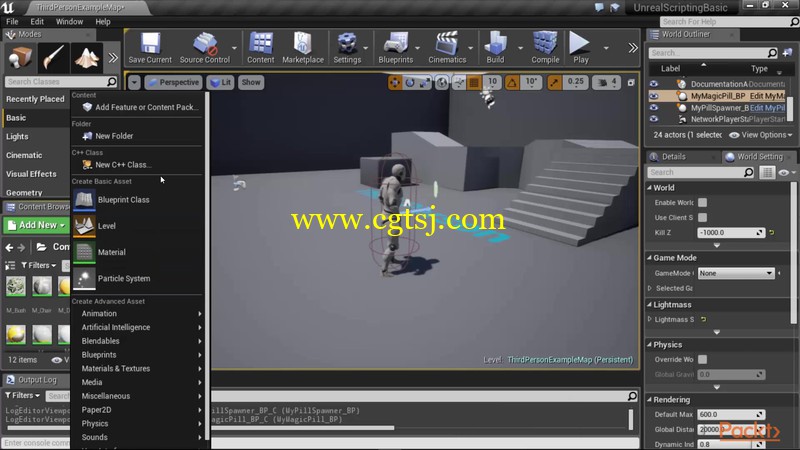Viewport: 800px width, 450px height.
Task: Toggle Override World Gravity checkbox
Action: pos(703,359)
